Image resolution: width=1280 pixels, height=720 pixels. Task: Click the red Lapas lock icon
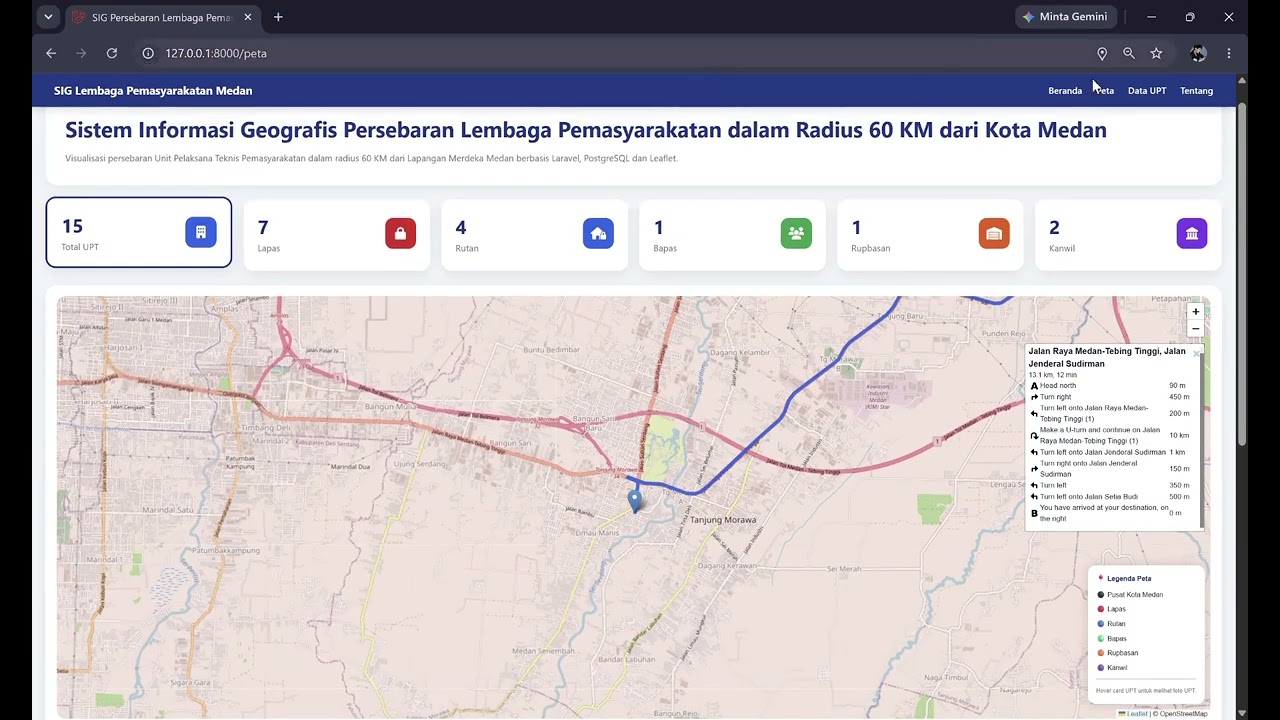click(x=400, y=233)
